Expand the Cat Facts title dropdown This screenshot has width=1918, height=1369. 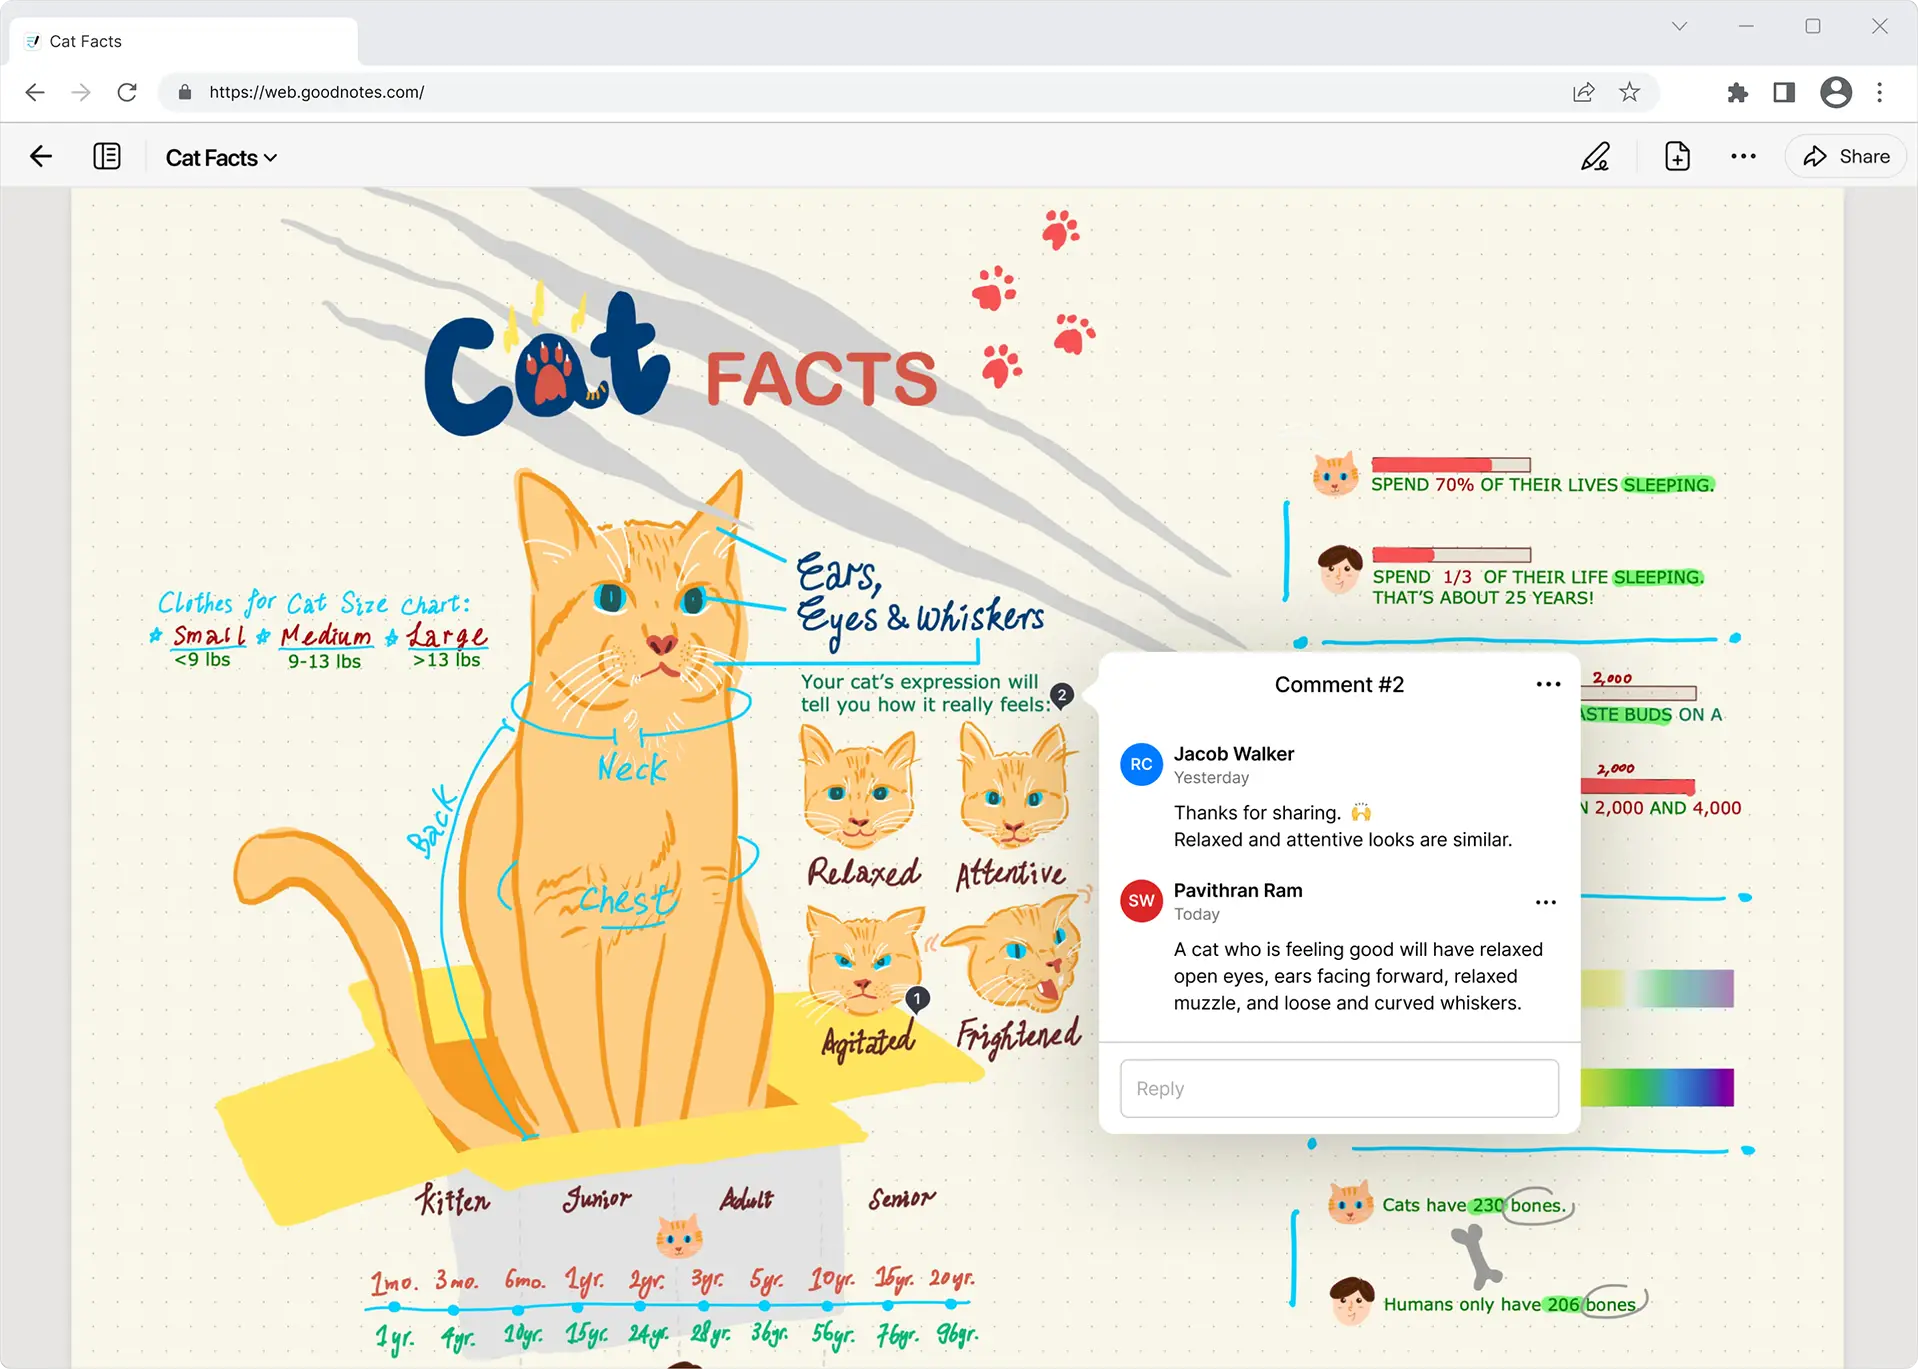(x=221, y=158)
